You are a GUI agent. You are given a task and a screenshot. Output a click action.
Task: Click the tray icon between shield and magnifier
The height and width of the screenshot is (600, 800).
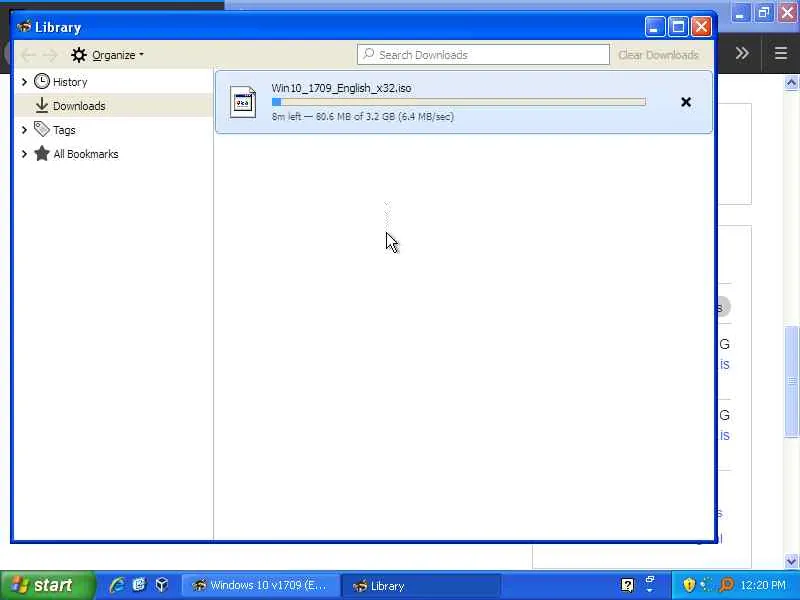tap(707, 585)
